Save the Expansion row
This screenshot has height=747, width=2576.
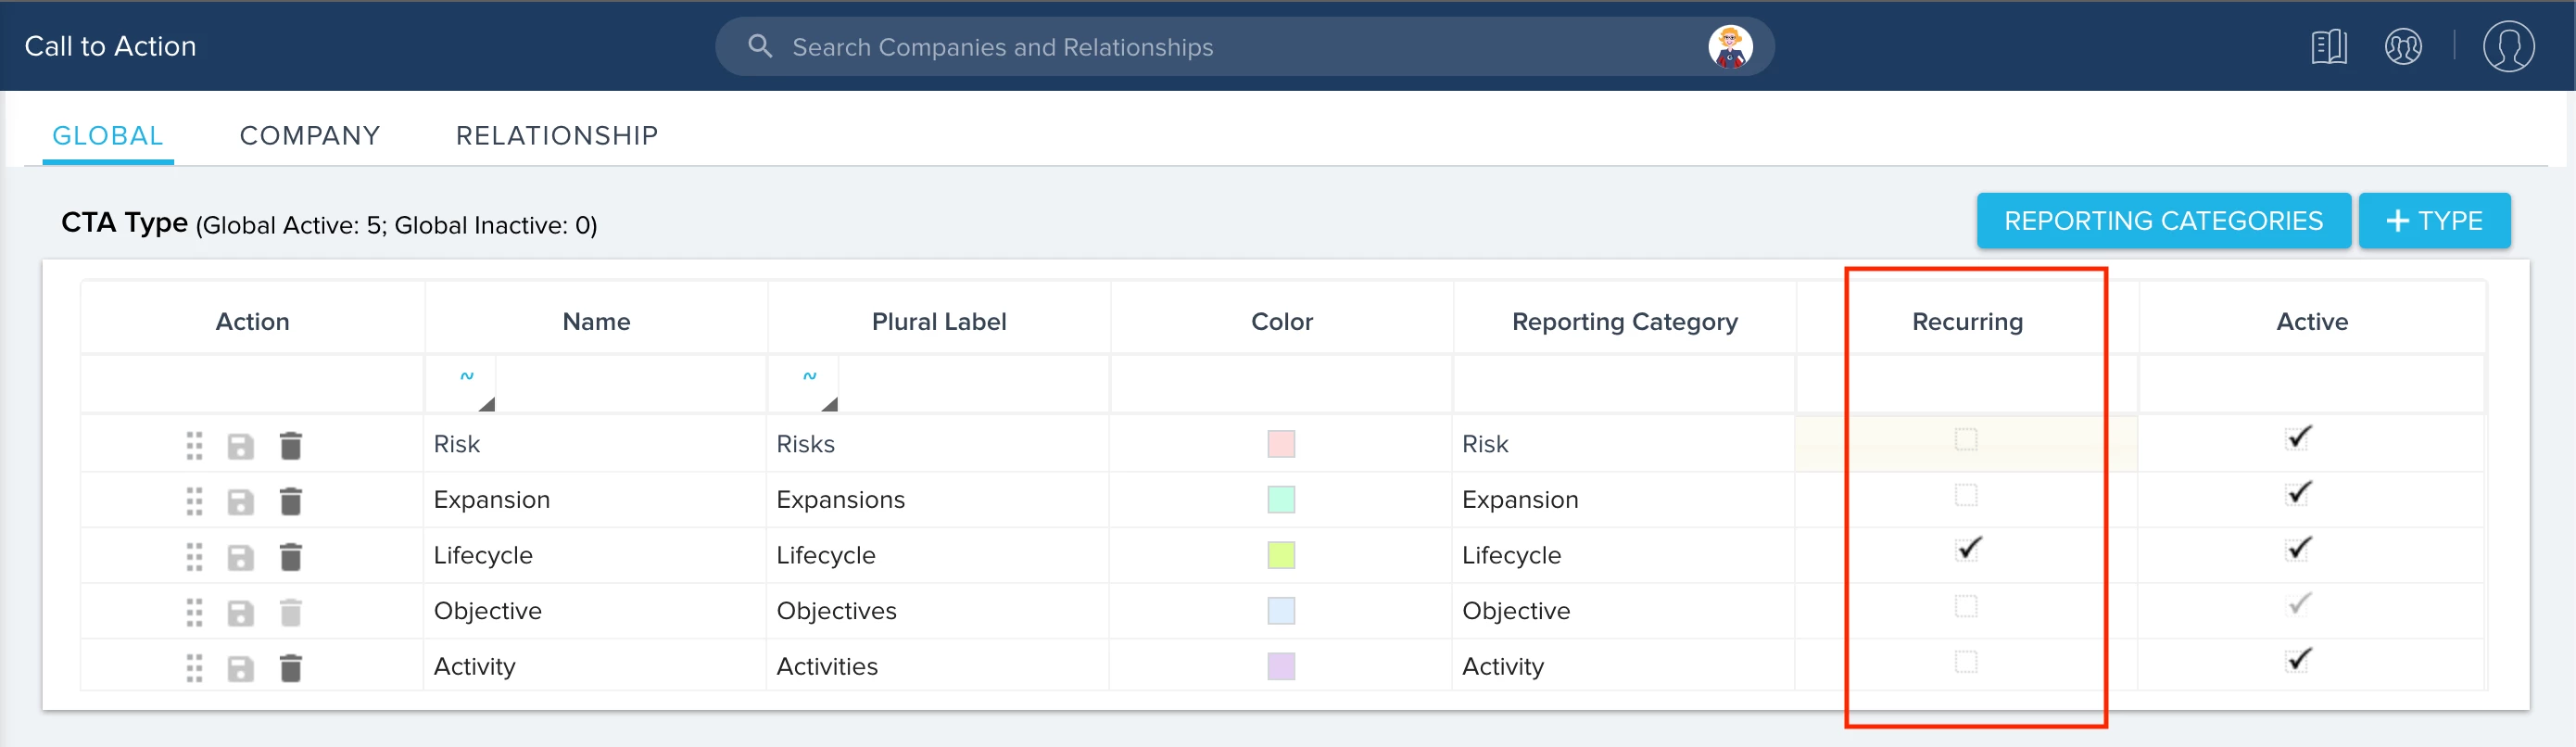(x=240, y=501)
